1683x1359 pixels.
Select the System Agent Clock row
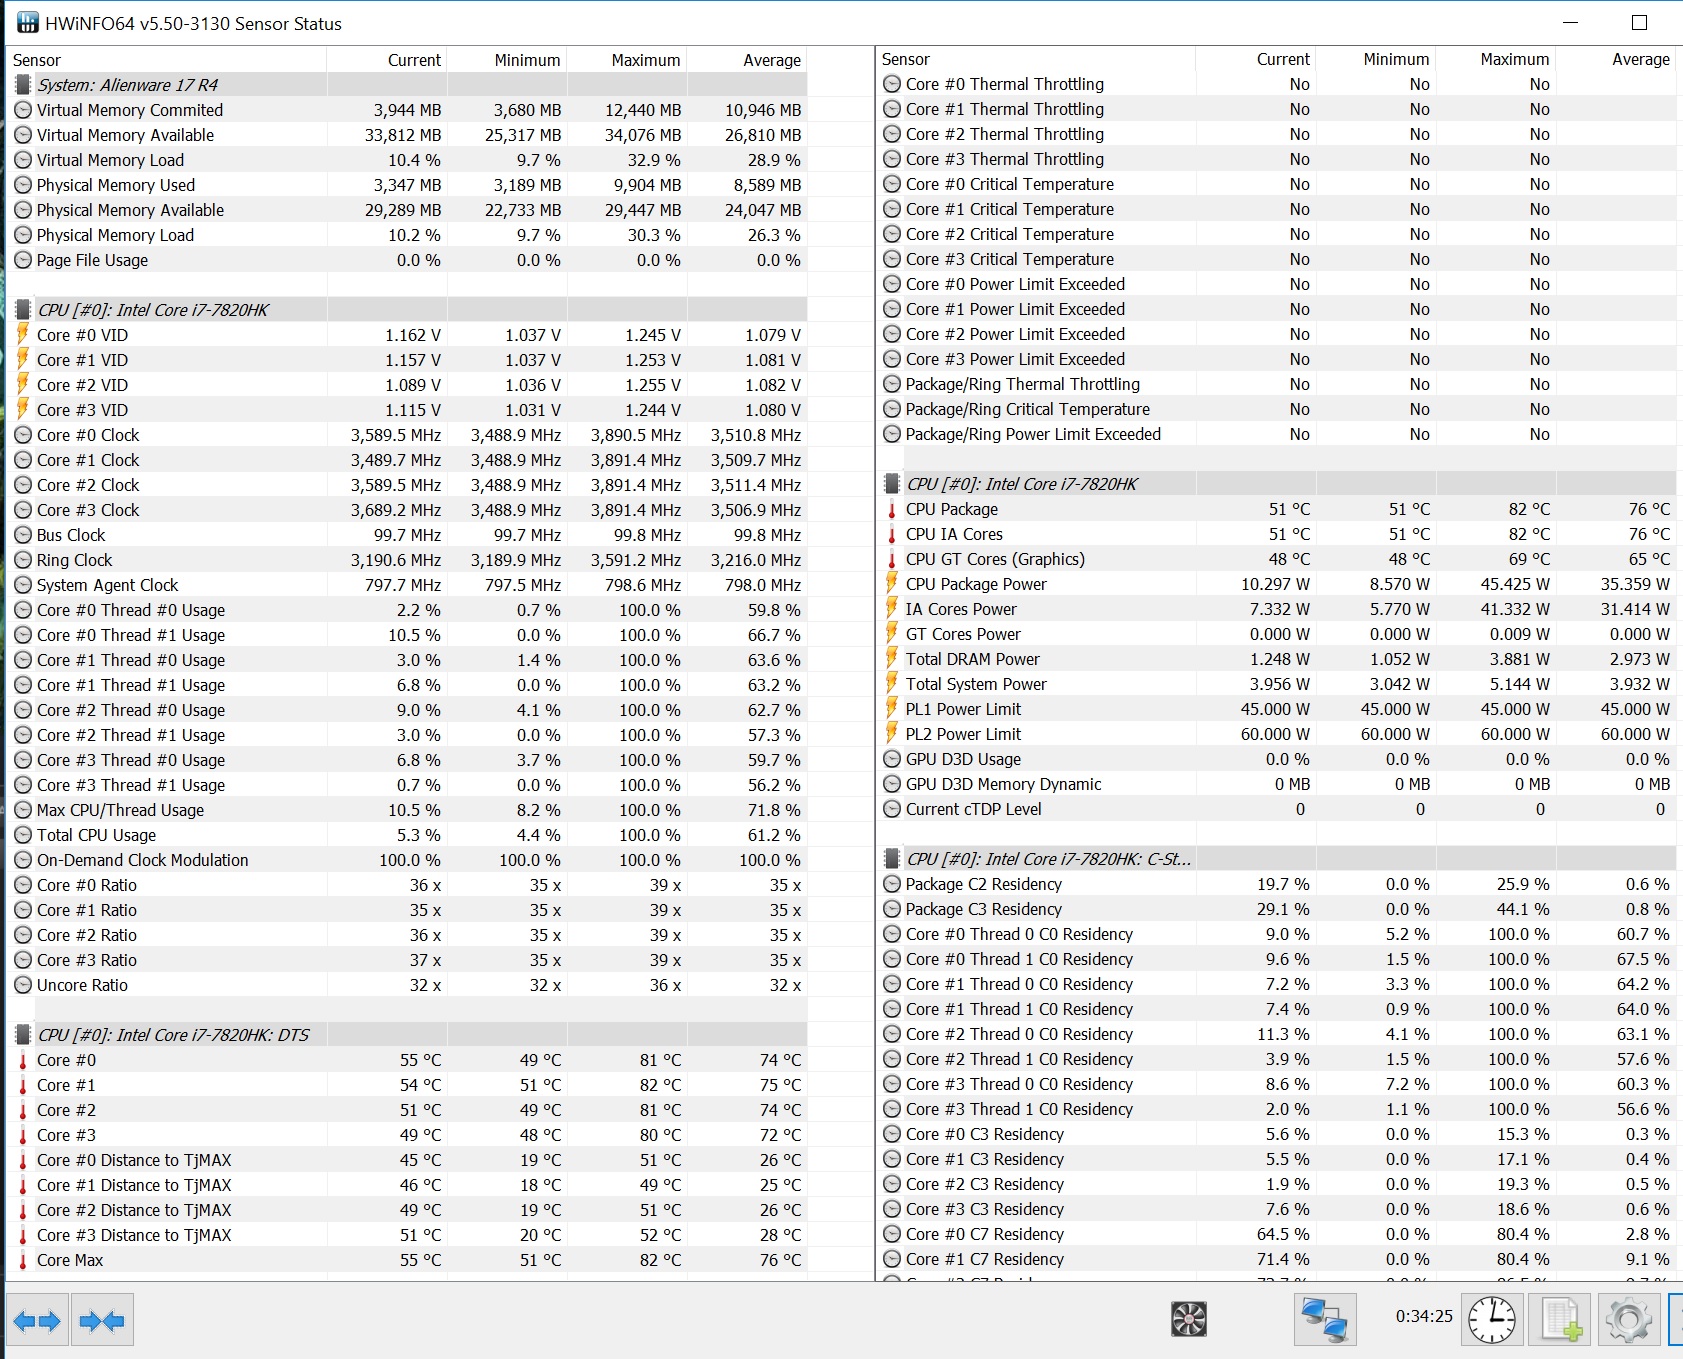click(406, 585)
